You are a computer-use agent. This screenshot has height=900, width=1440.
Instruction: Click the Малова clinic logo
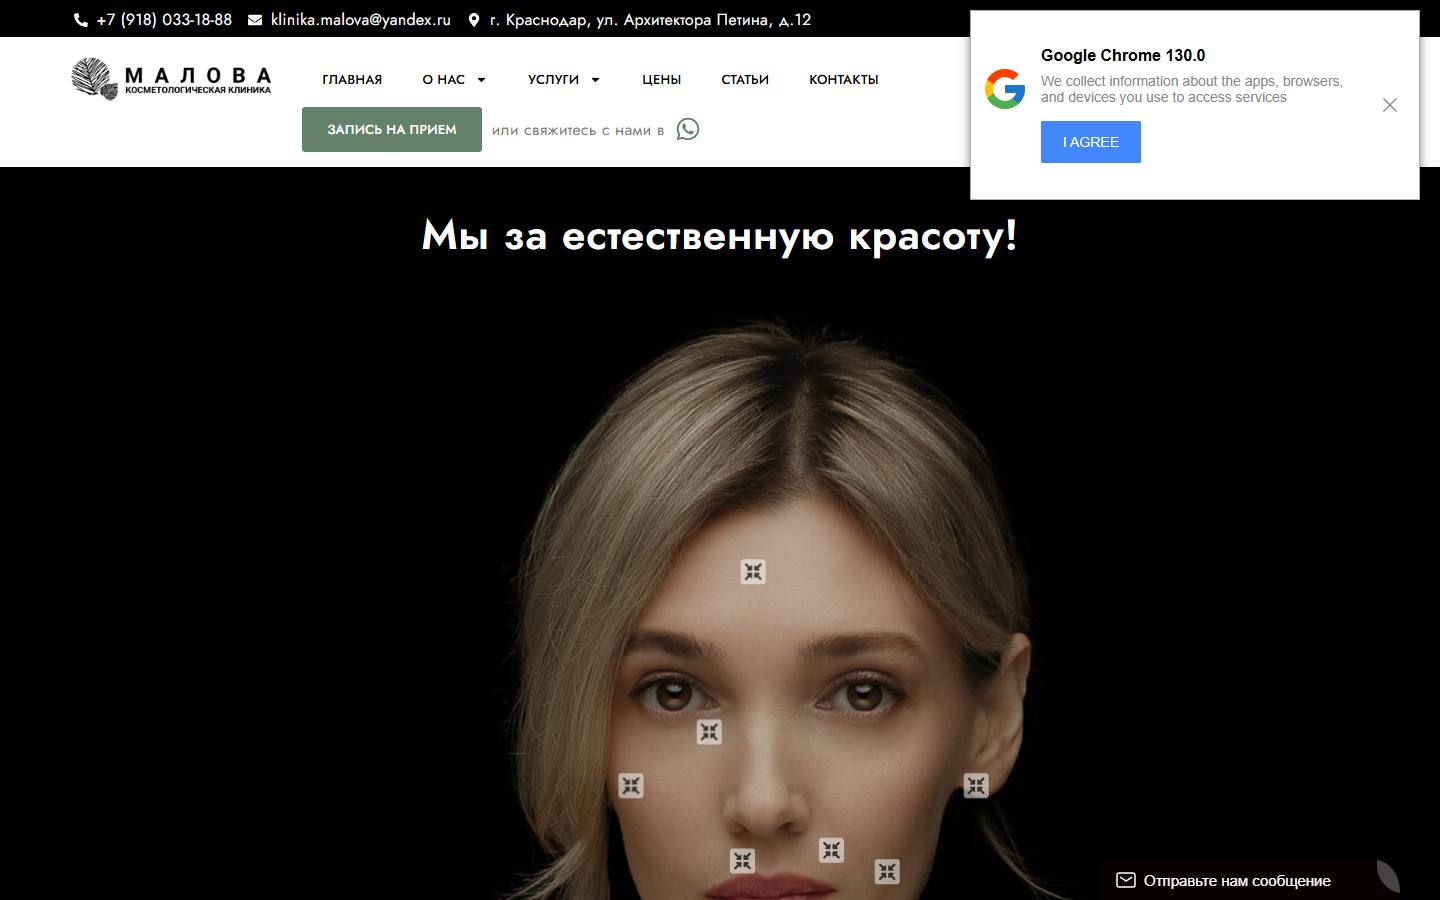point(171,79)
